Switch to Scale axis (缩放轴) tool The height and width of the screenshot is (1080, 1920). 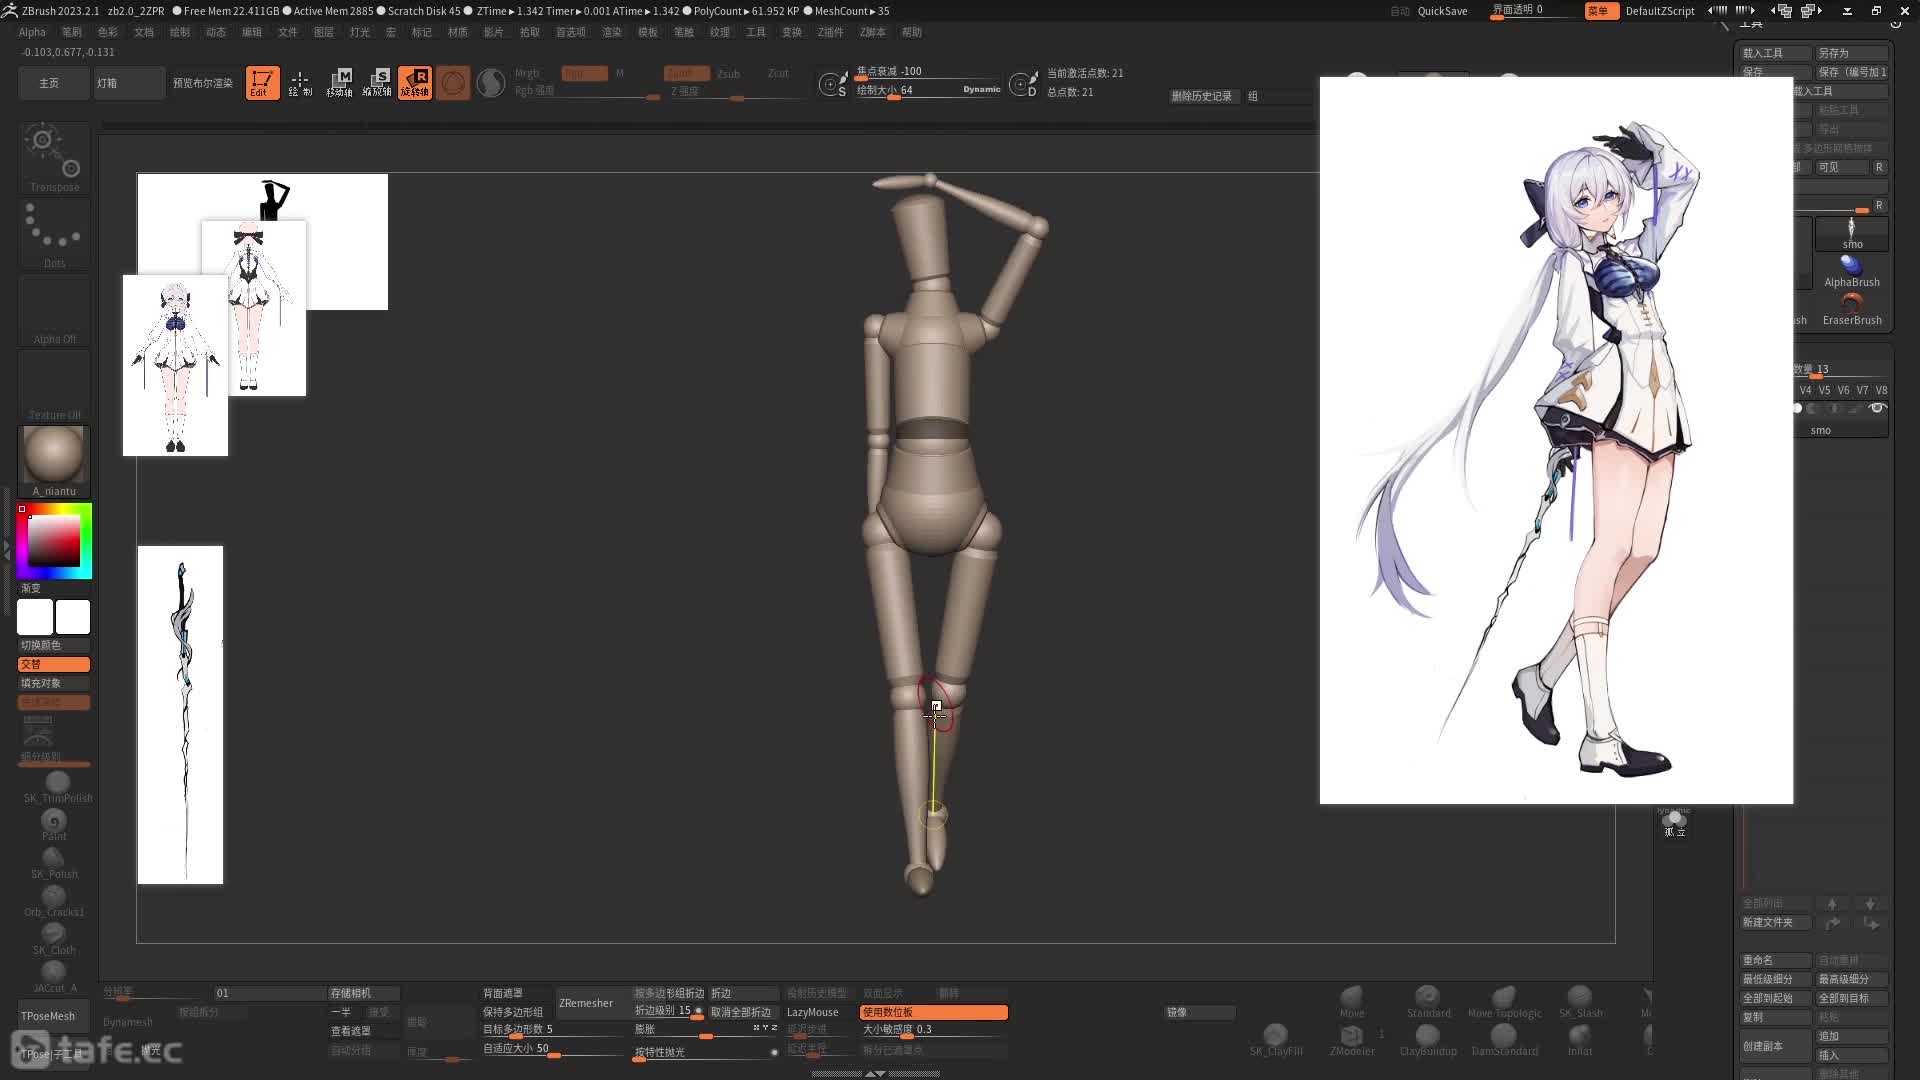(x=377, y=83)
